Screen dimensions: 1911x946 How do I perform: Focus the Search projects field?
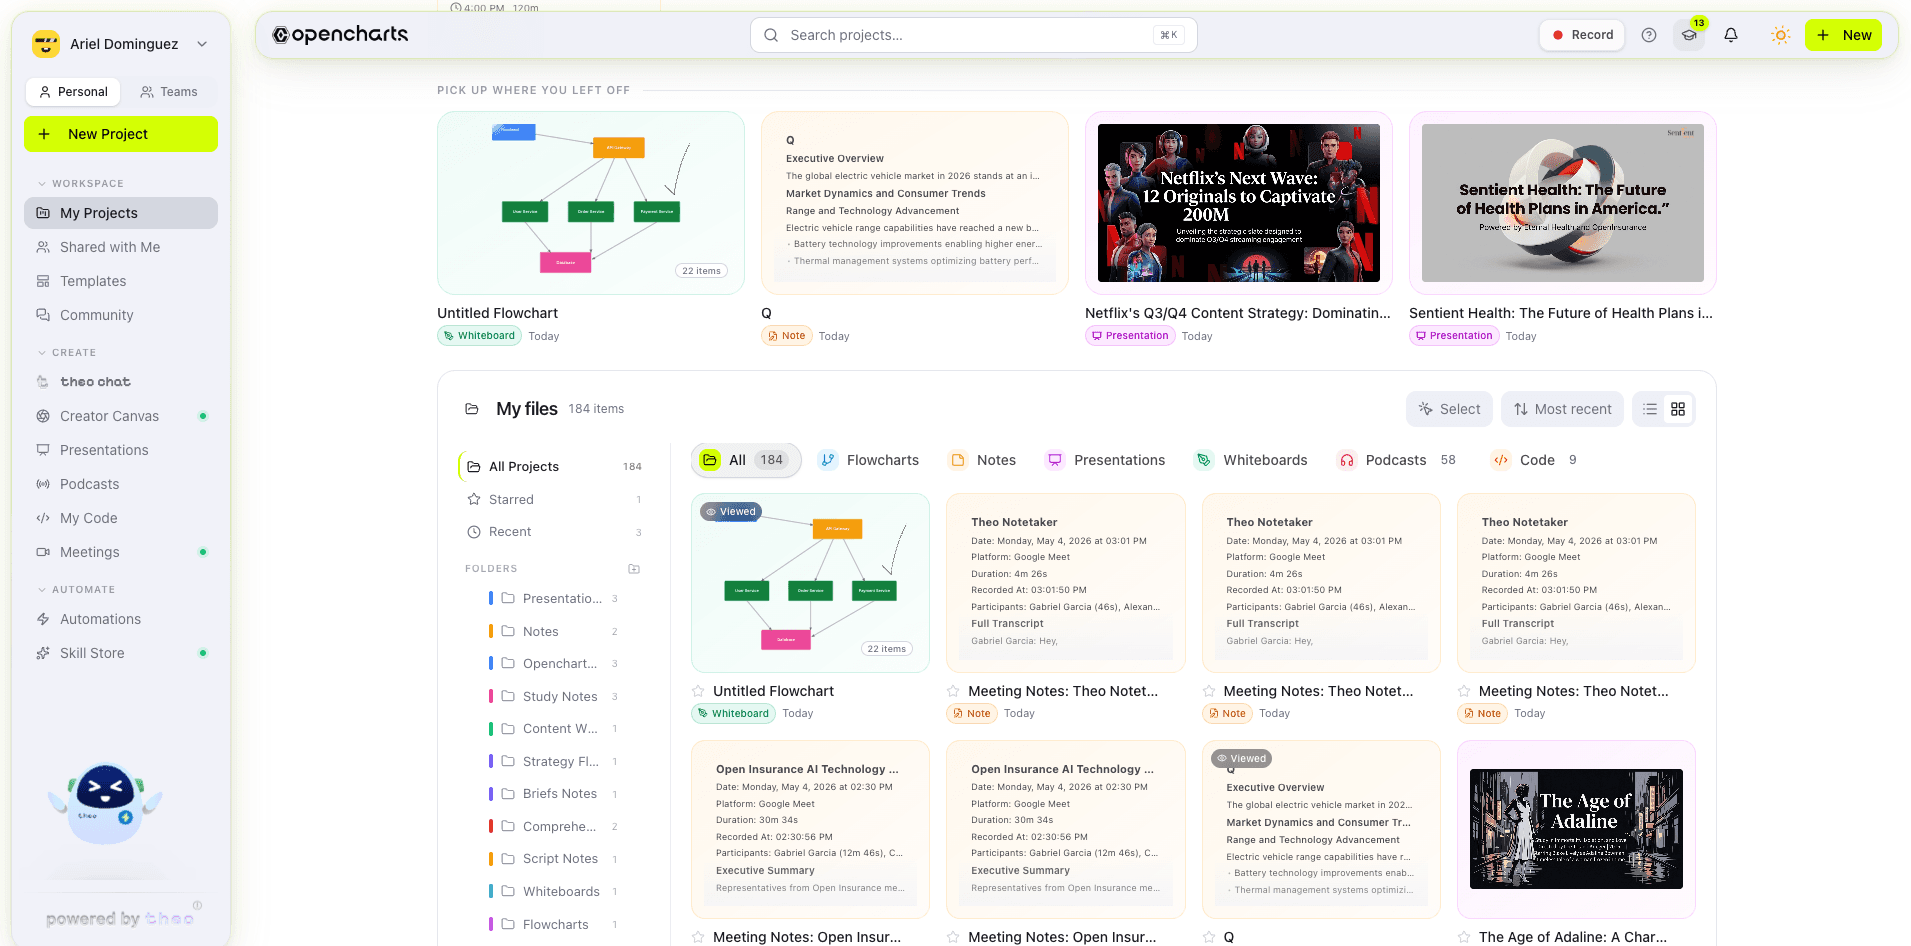point(973,35)
